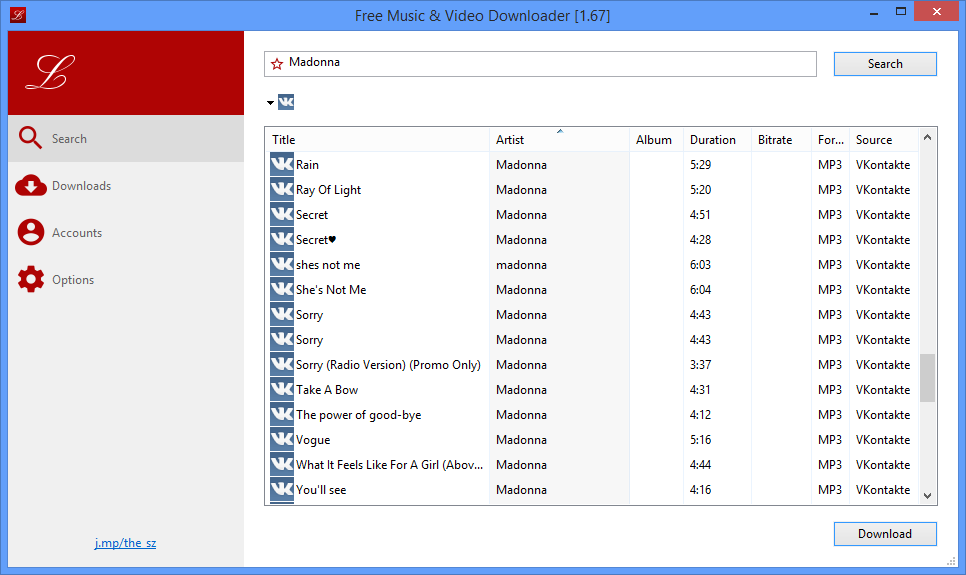Select the "Vogue" song title
This screenshot has height=575, width=966.
(313, 440)
